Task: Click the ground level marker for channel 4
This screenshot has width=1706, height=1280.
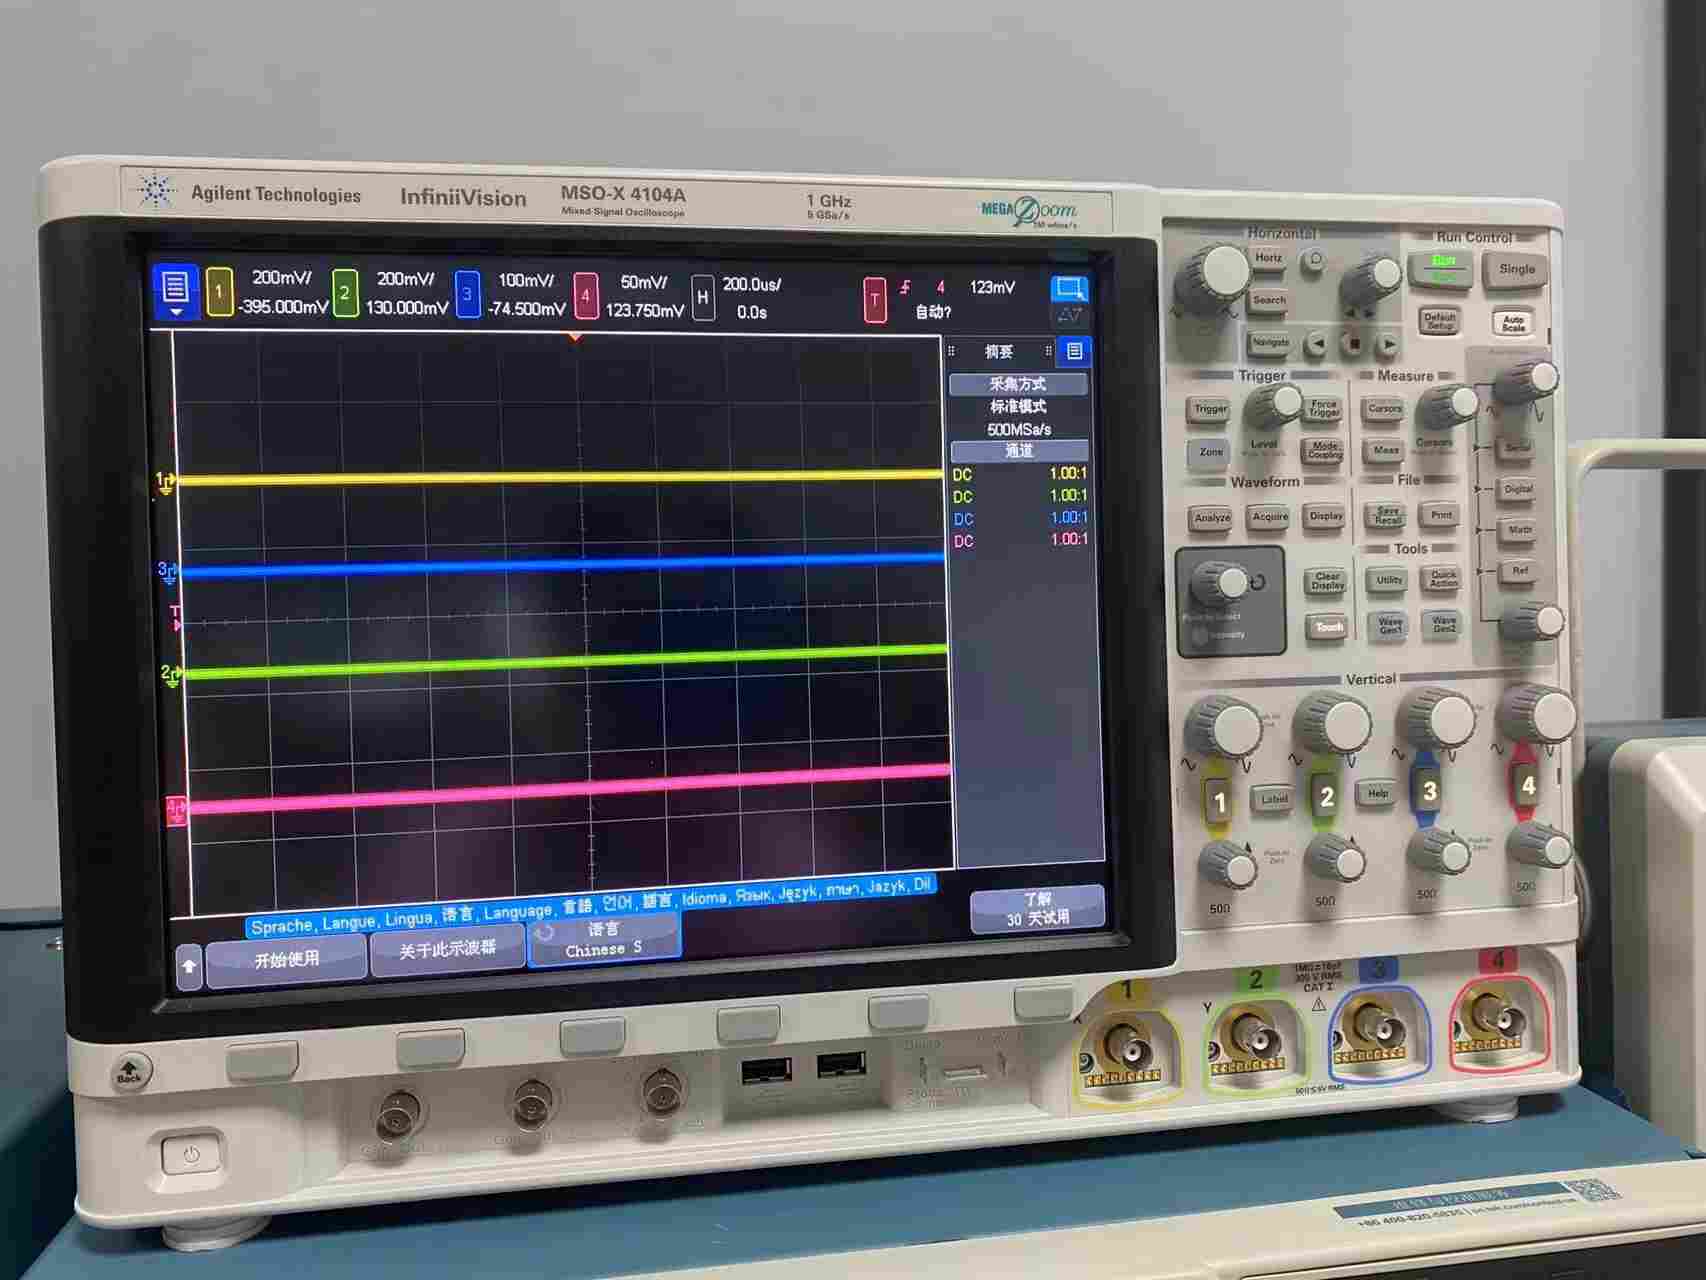Action: coord(176,810)
